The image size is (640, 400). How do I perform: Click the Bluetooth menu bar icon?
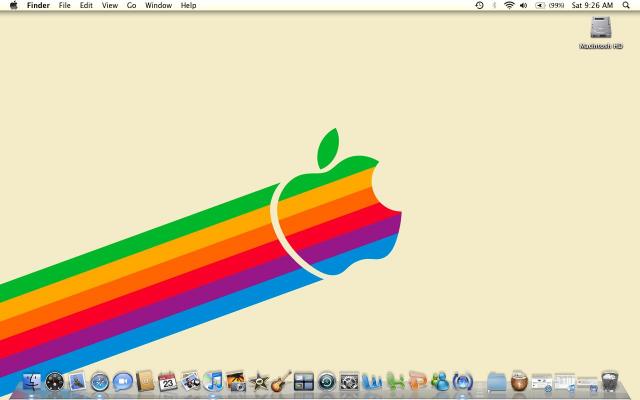(x=494, y=5)
